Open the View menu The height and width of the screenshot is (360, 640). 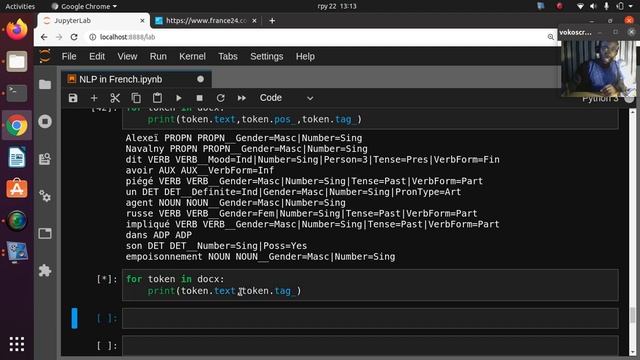click(127, 56)
